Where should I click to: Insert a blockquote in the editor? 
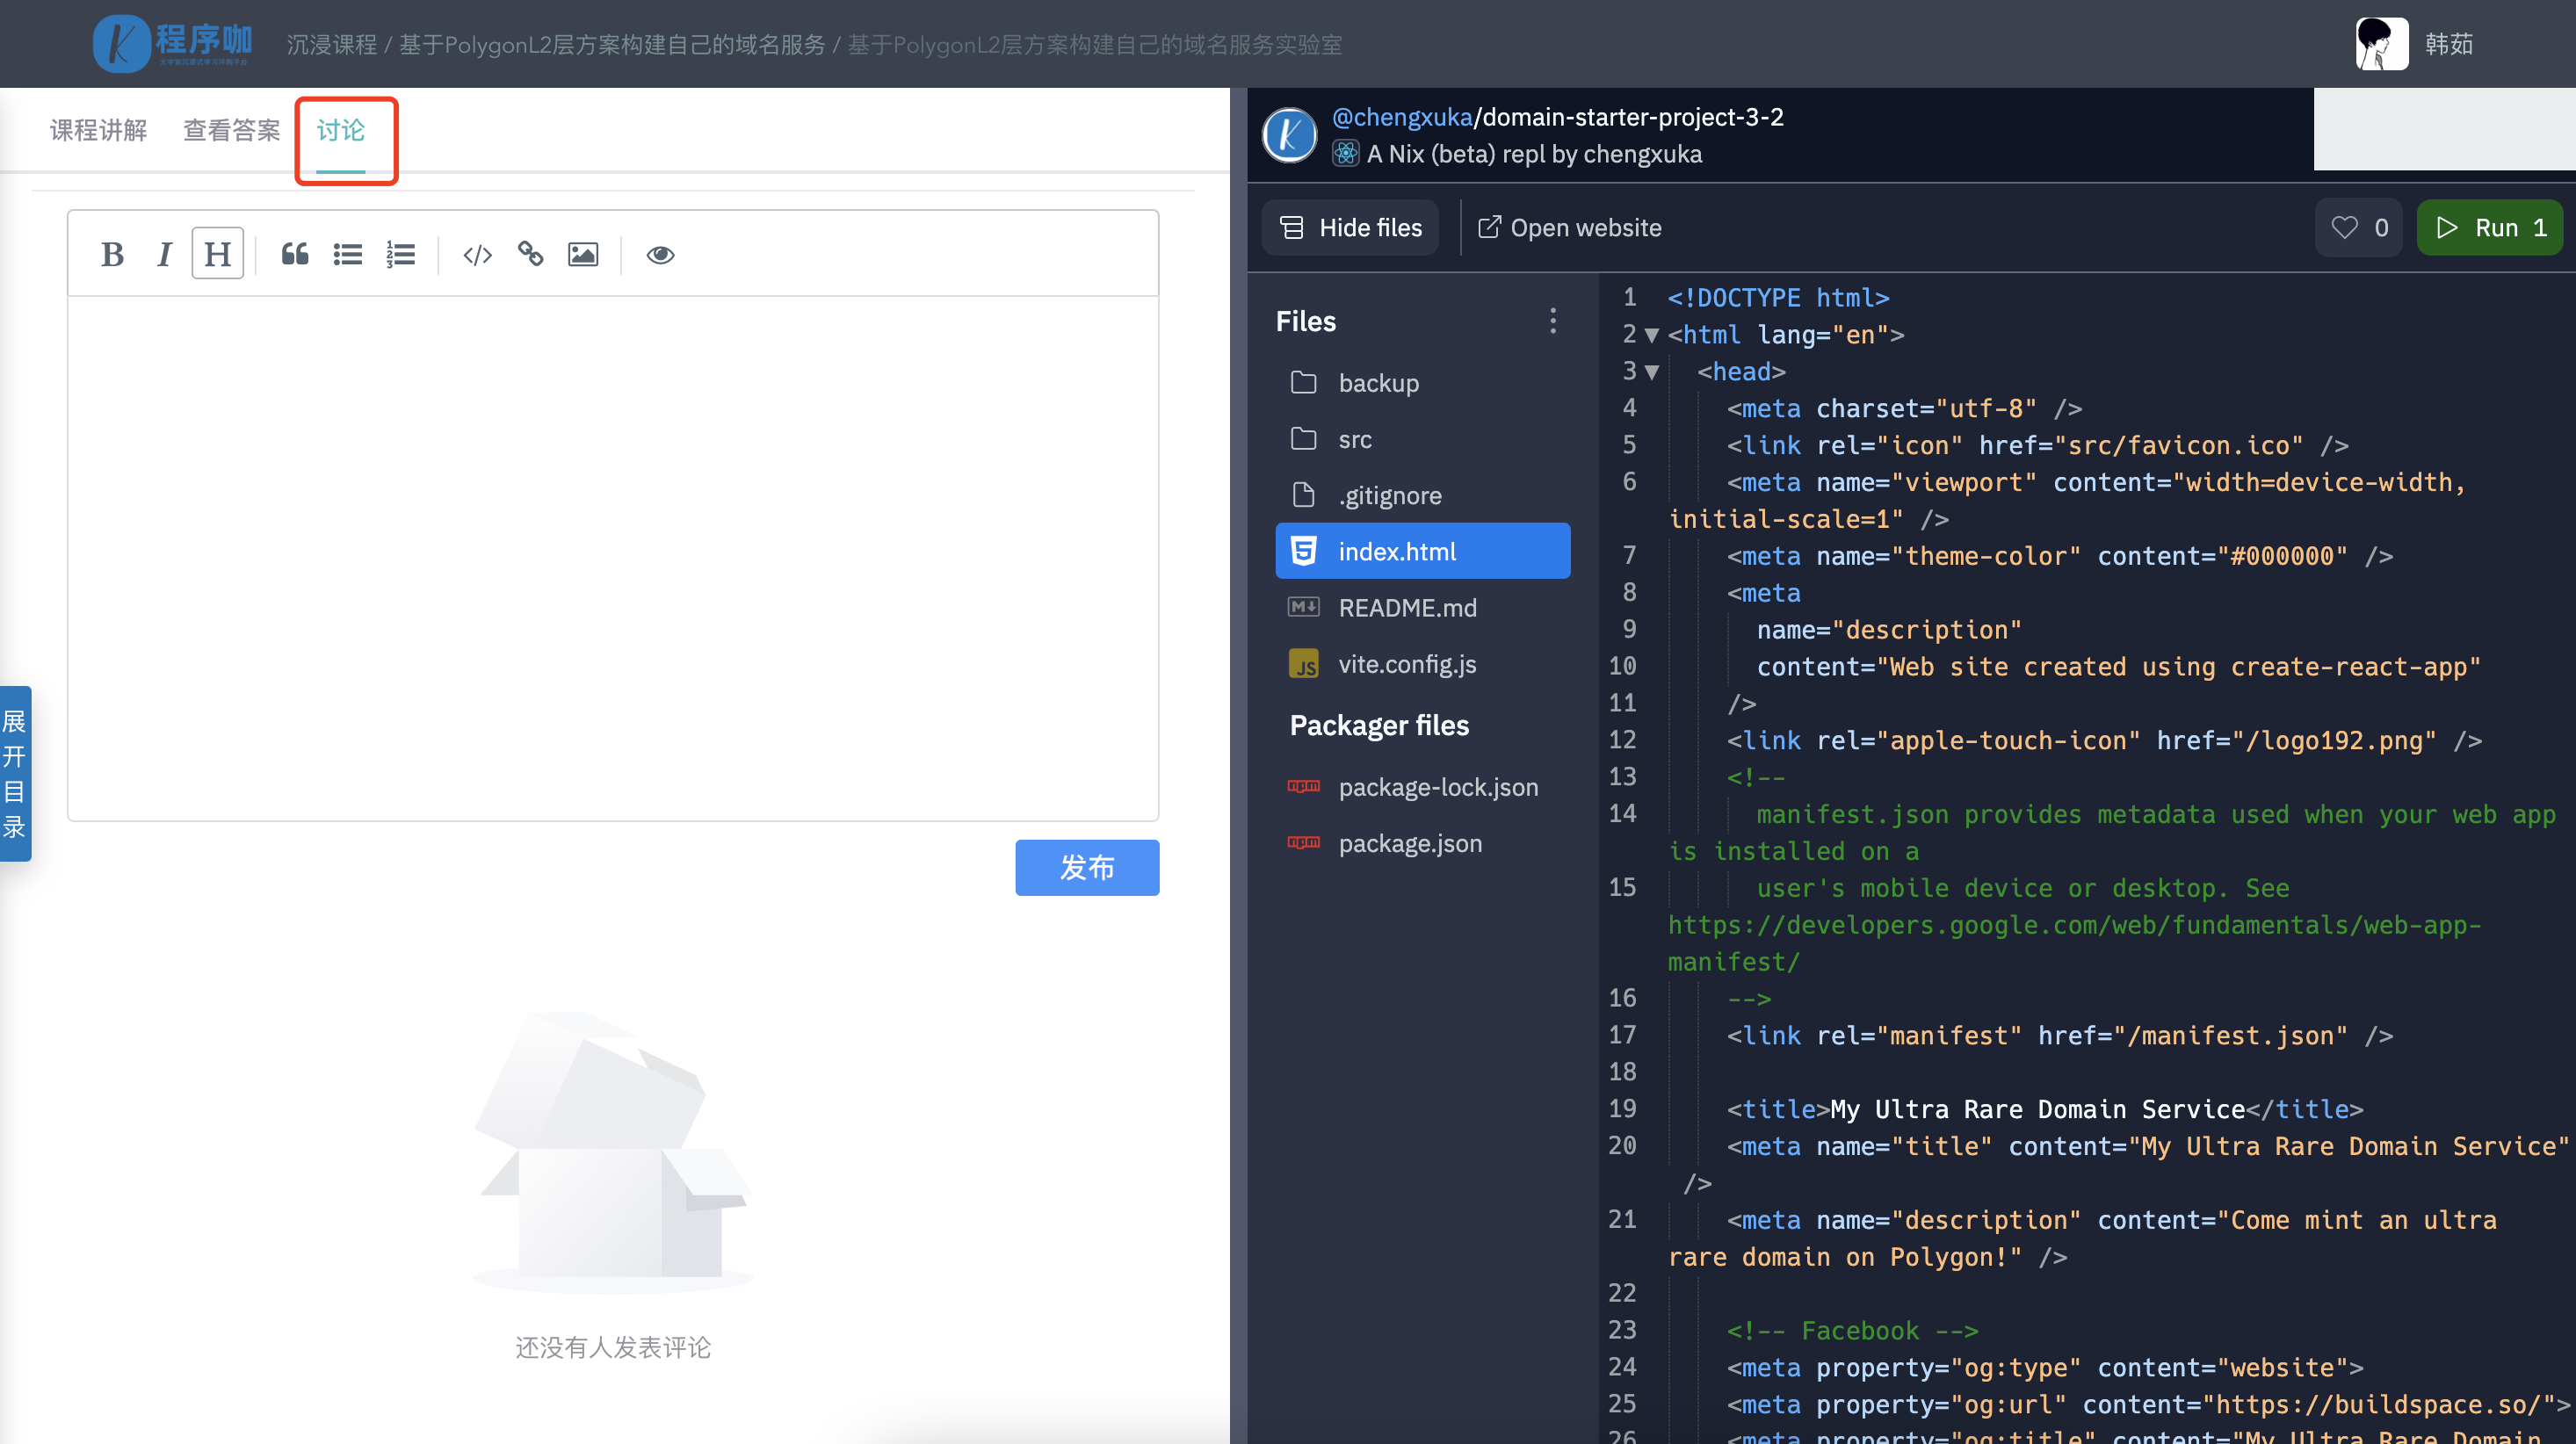pos(294,255)
